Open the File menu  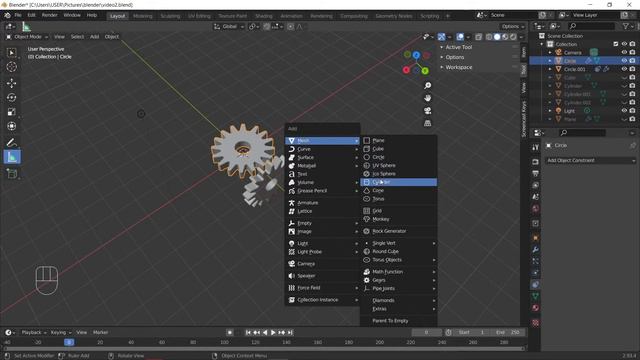point(18,15)
